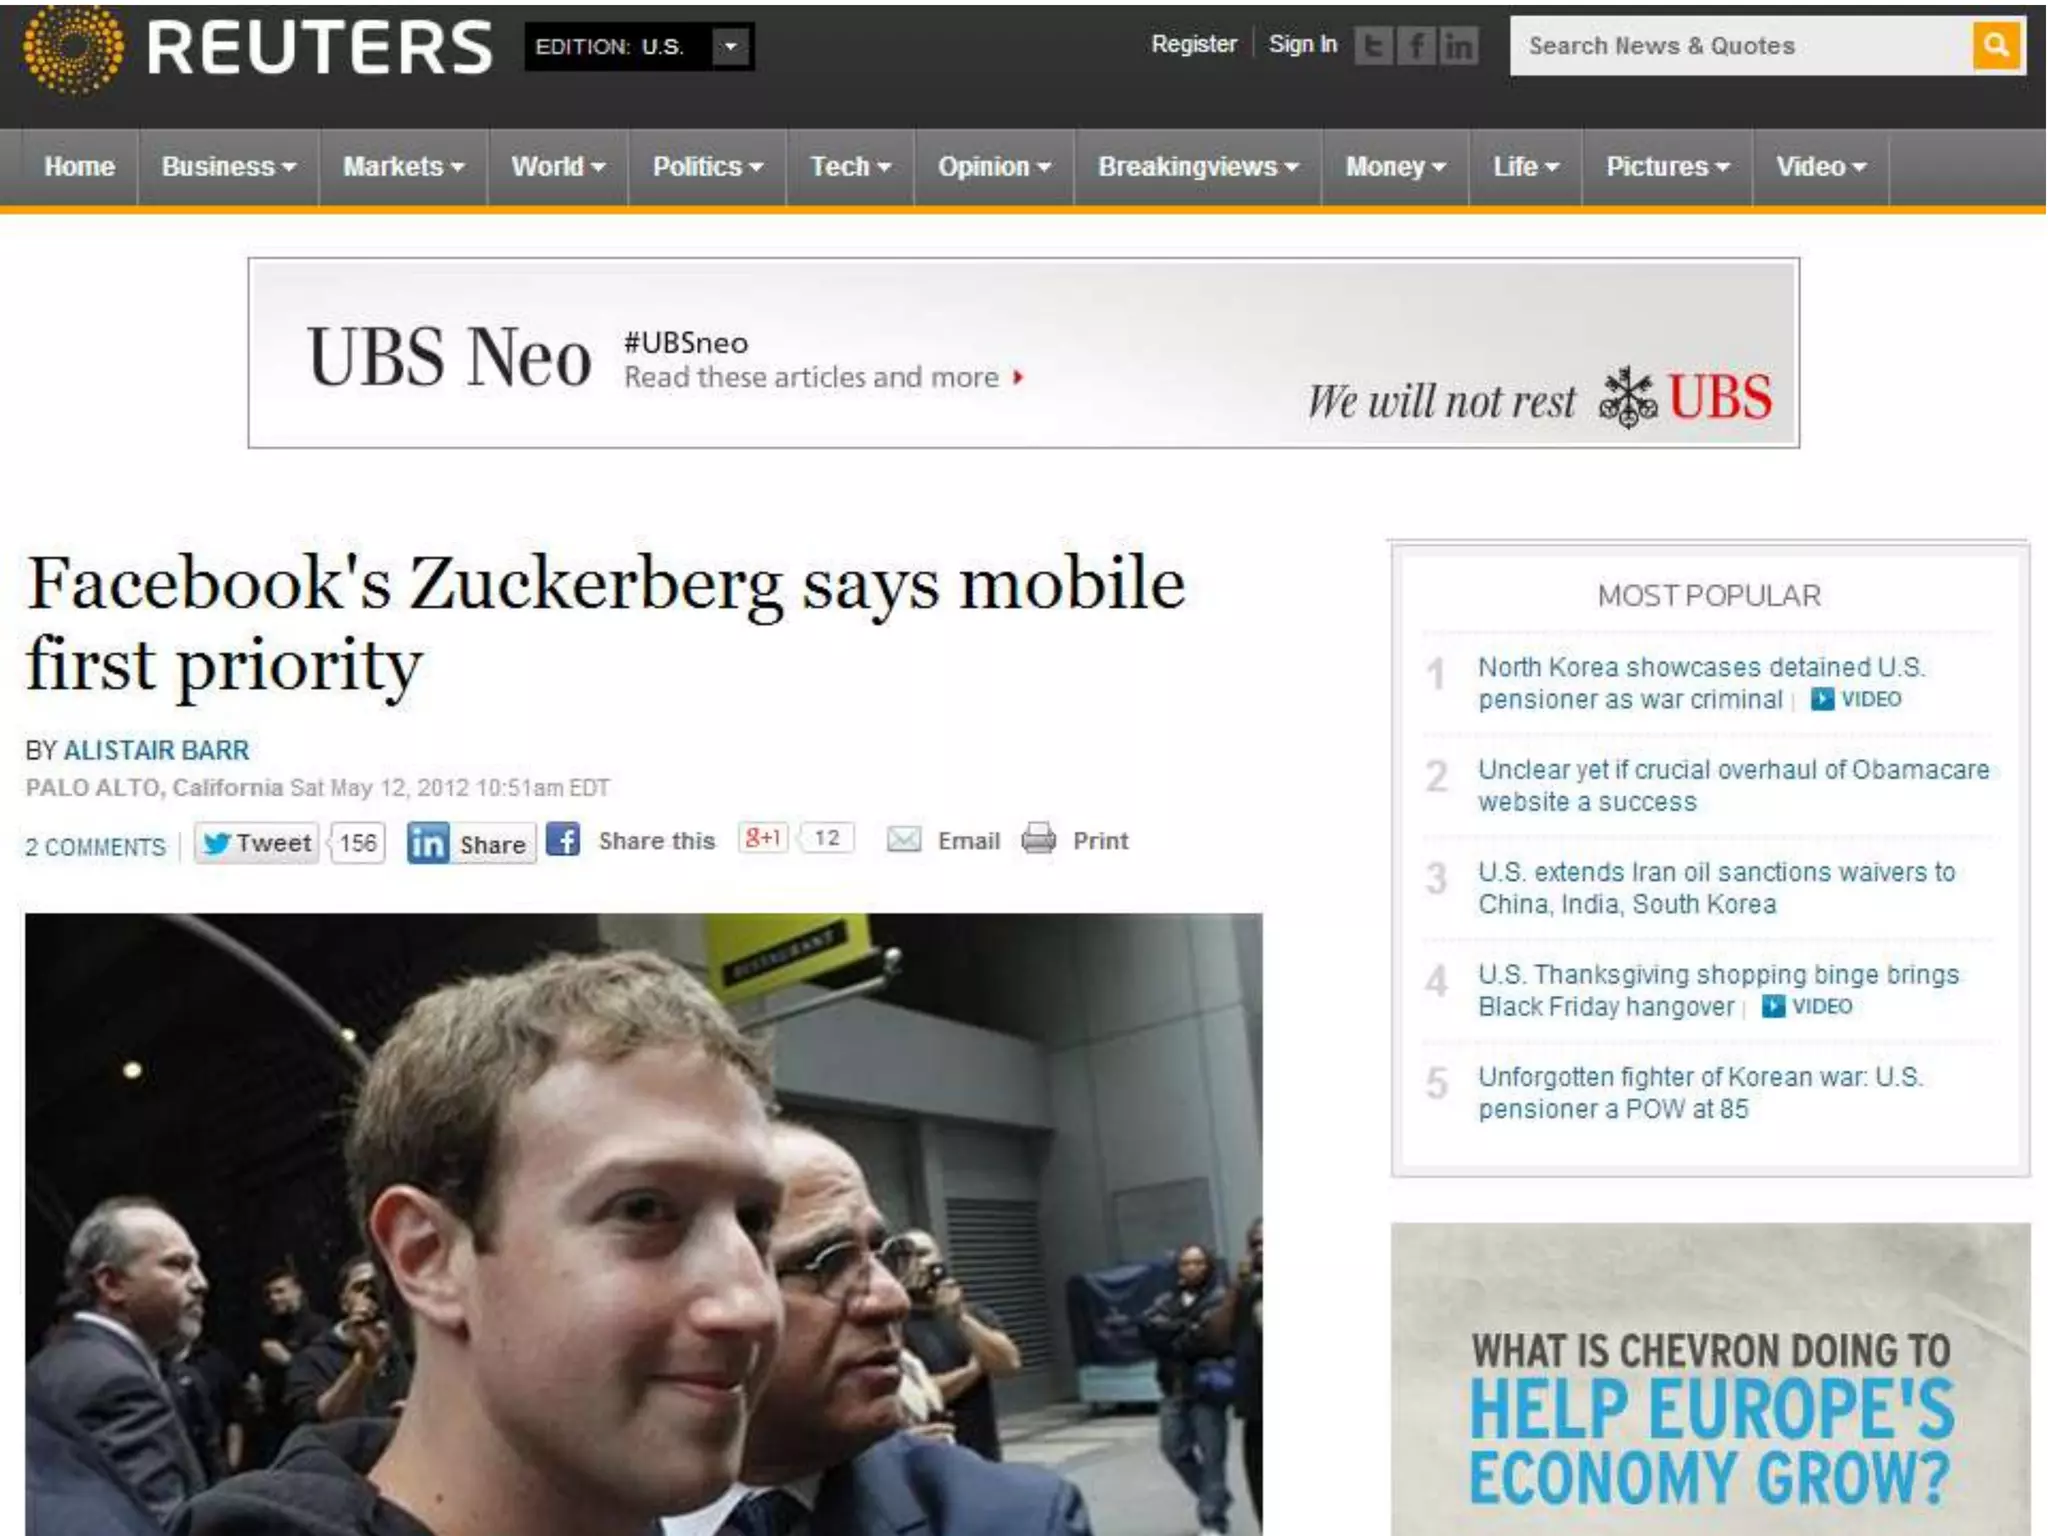The image size is (2048, 1536).
Task: Open Reuters Facebook icon in header
Action: tap(1416, 45)
